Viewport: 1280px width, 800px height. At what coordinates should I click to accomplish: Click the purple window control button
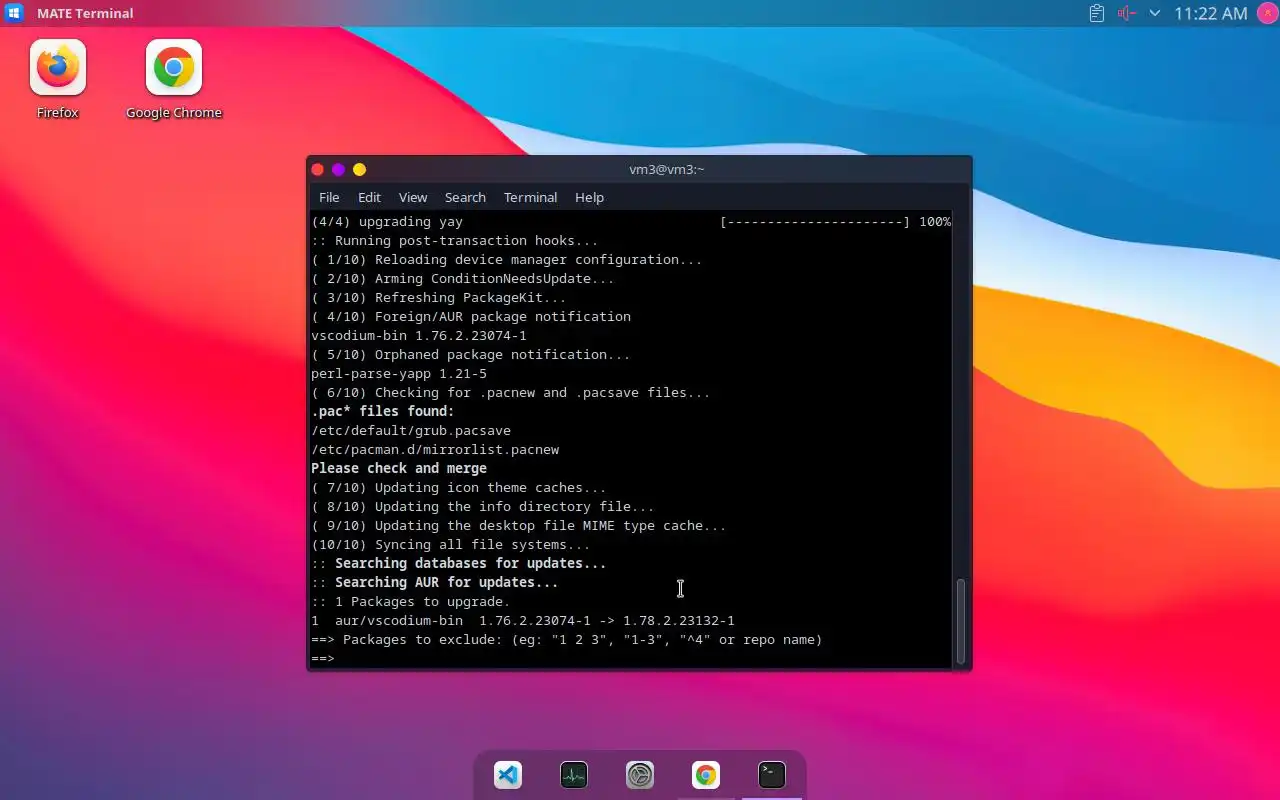[x=338, y=170]
